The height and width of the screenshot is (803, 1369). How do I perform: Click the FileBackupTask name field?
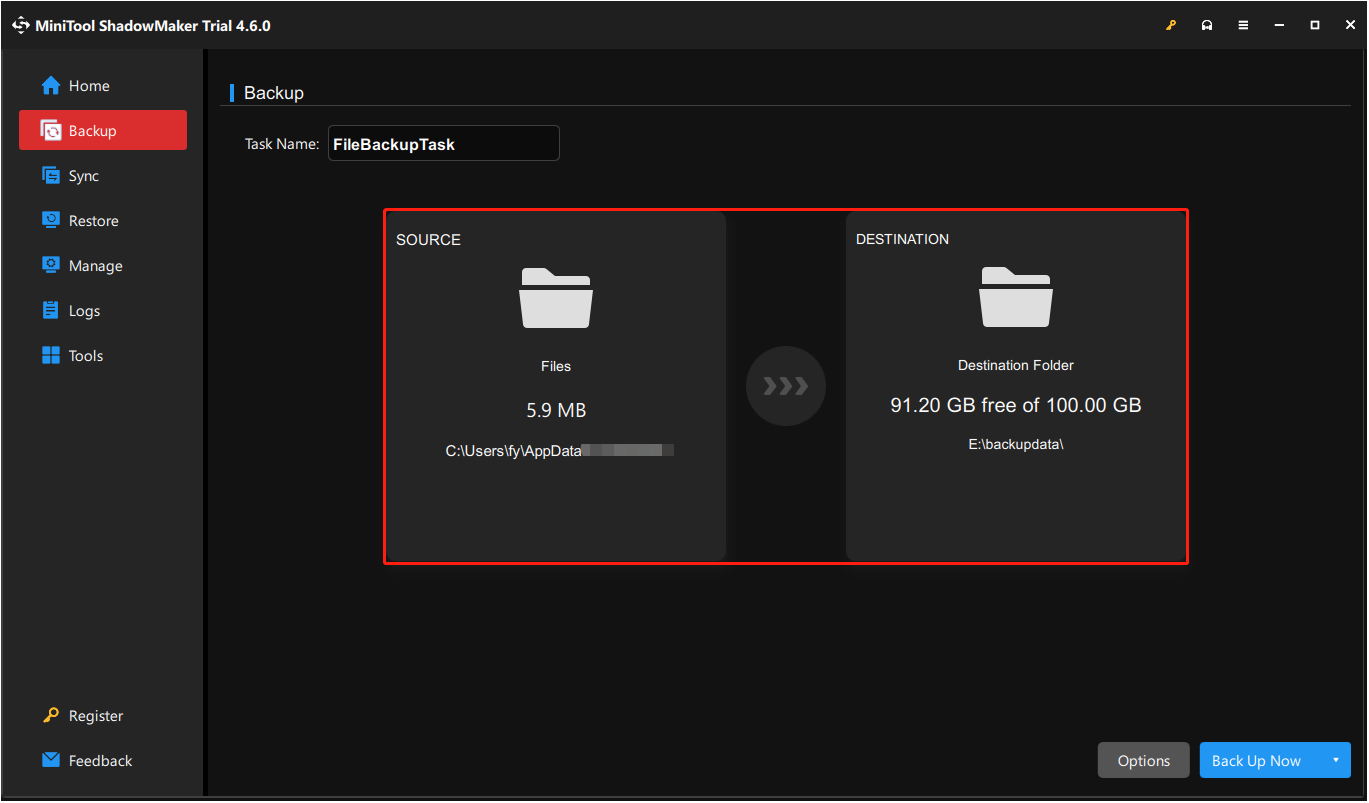point(444,143)
